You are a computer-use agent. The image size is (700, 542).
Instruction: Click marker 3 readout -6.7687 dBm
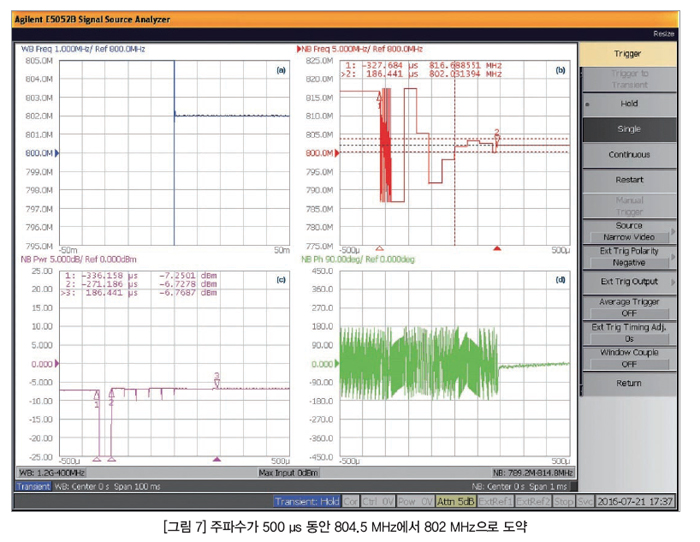[x=188, y=293]
